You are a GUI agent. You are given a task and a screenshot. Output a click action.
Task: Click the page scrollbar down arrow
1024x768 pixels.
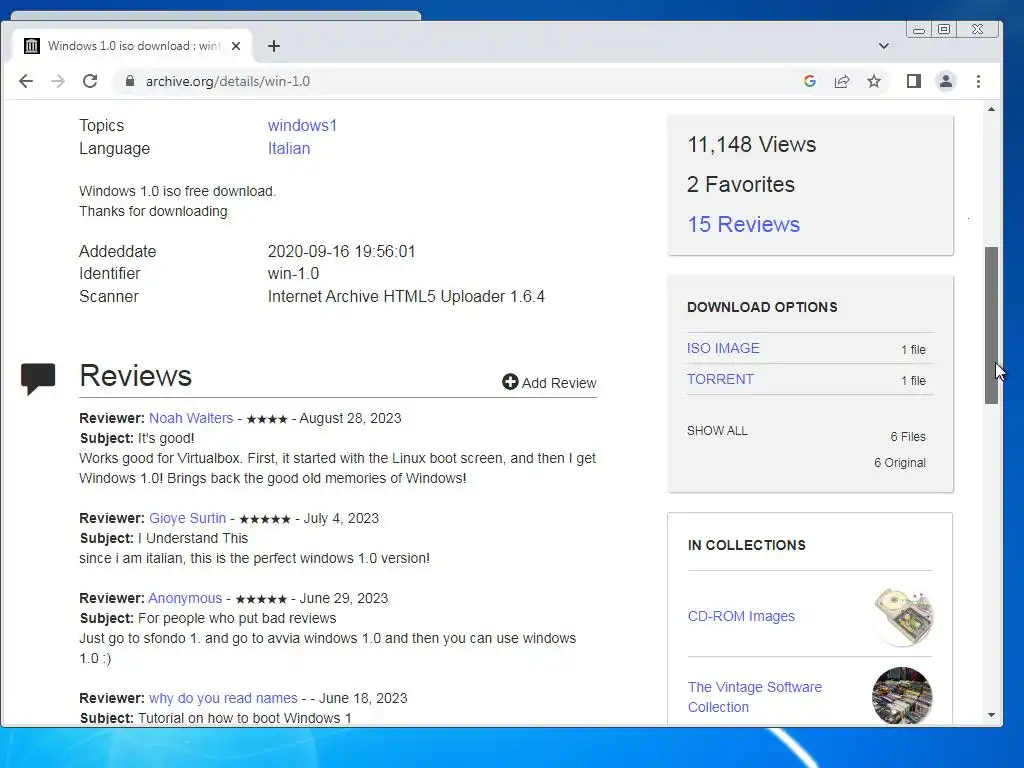(x=991, y=715)
